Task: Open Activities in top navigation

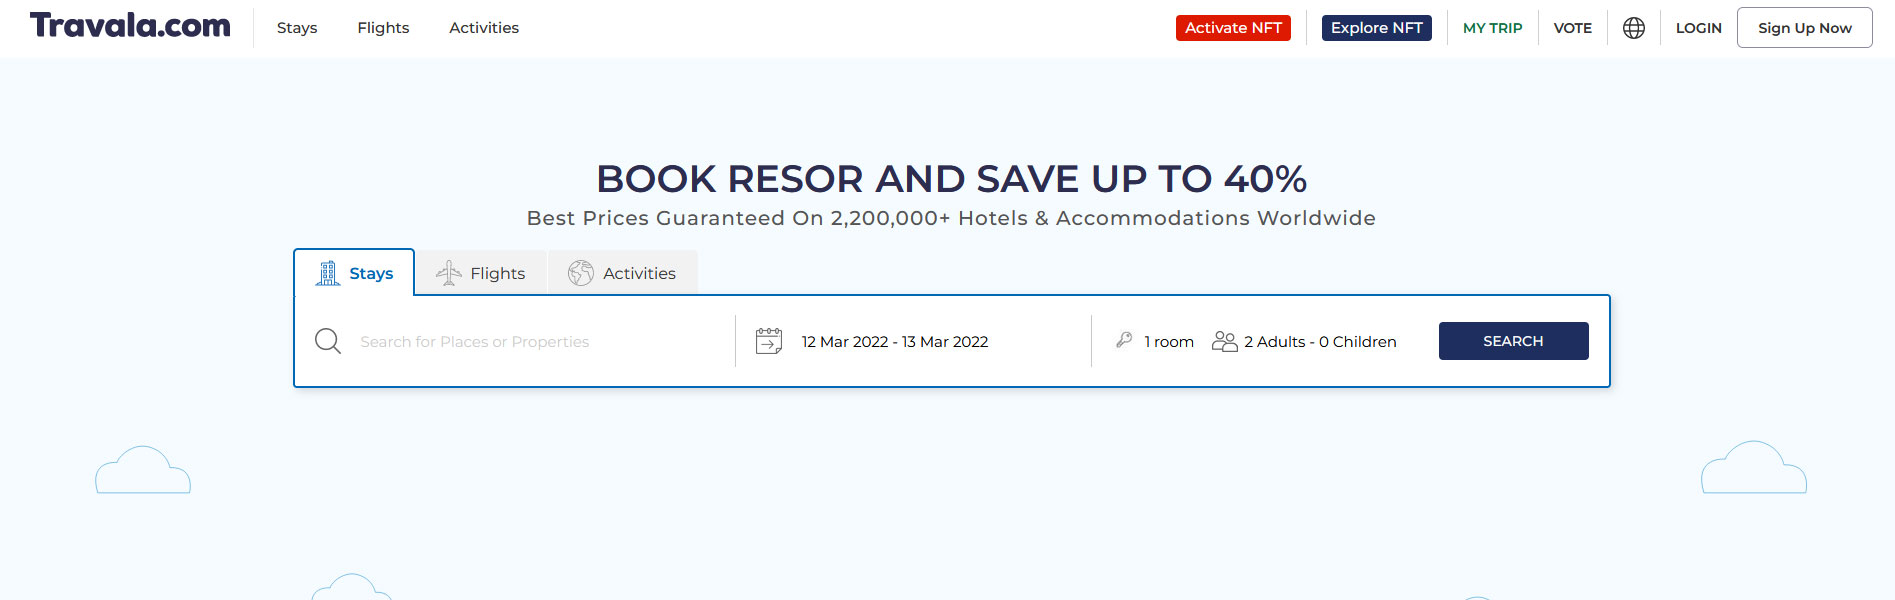Action: coord(484,28)
